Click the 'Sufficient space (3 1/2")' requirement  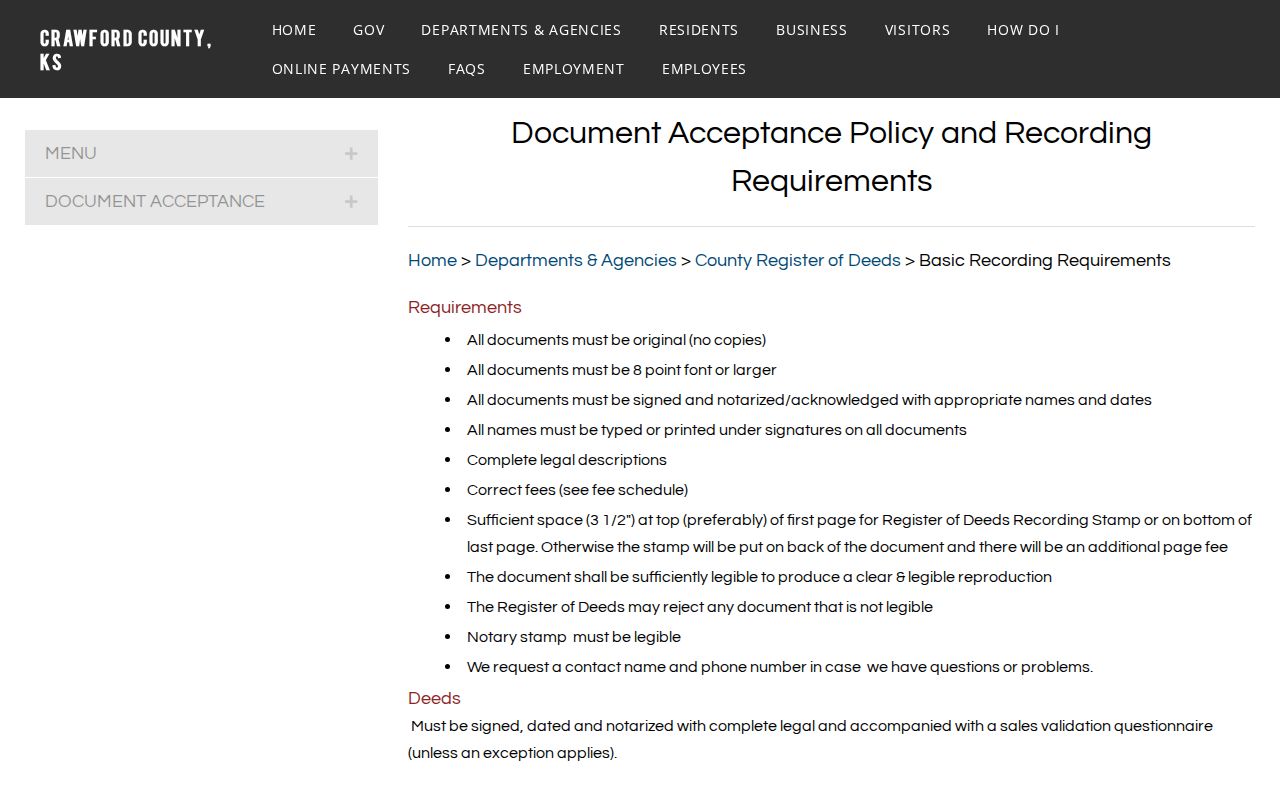click(x=859, y=533)
